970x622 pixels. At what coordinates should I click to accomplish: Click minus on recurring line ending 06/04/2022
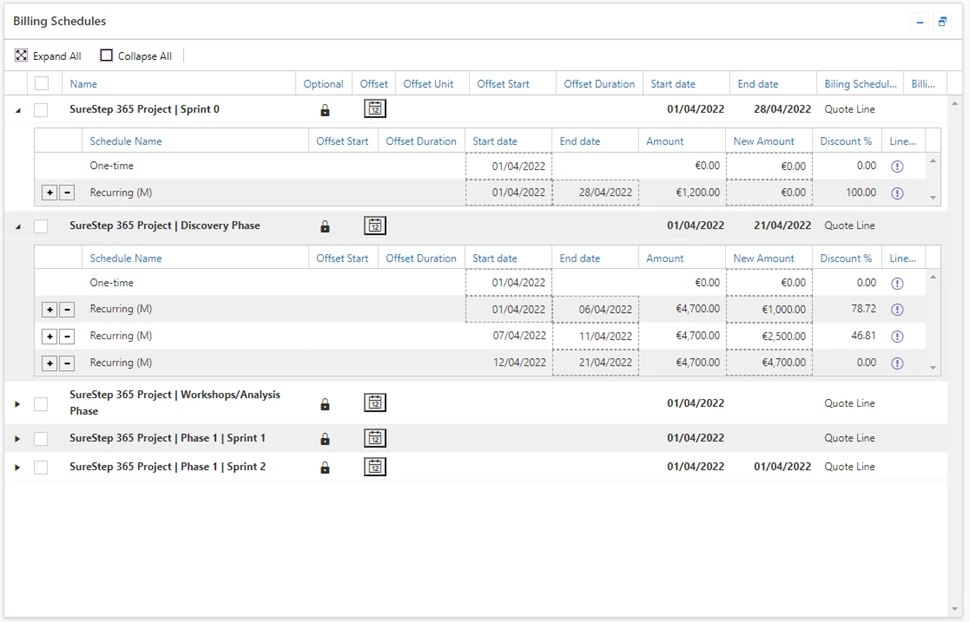click(67, 309)
